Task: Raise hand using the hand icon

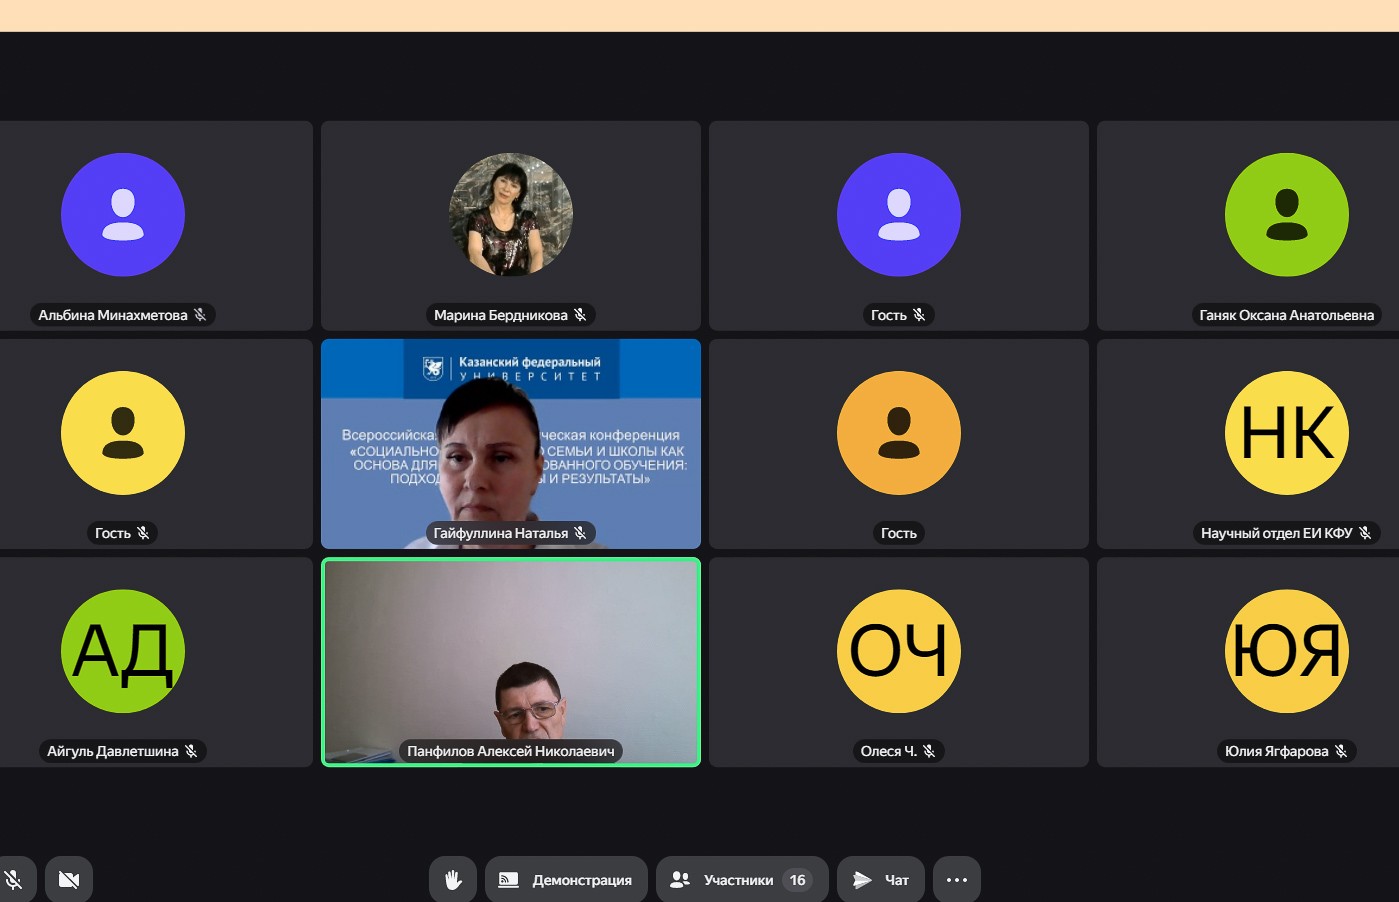Action: [453, 880]
